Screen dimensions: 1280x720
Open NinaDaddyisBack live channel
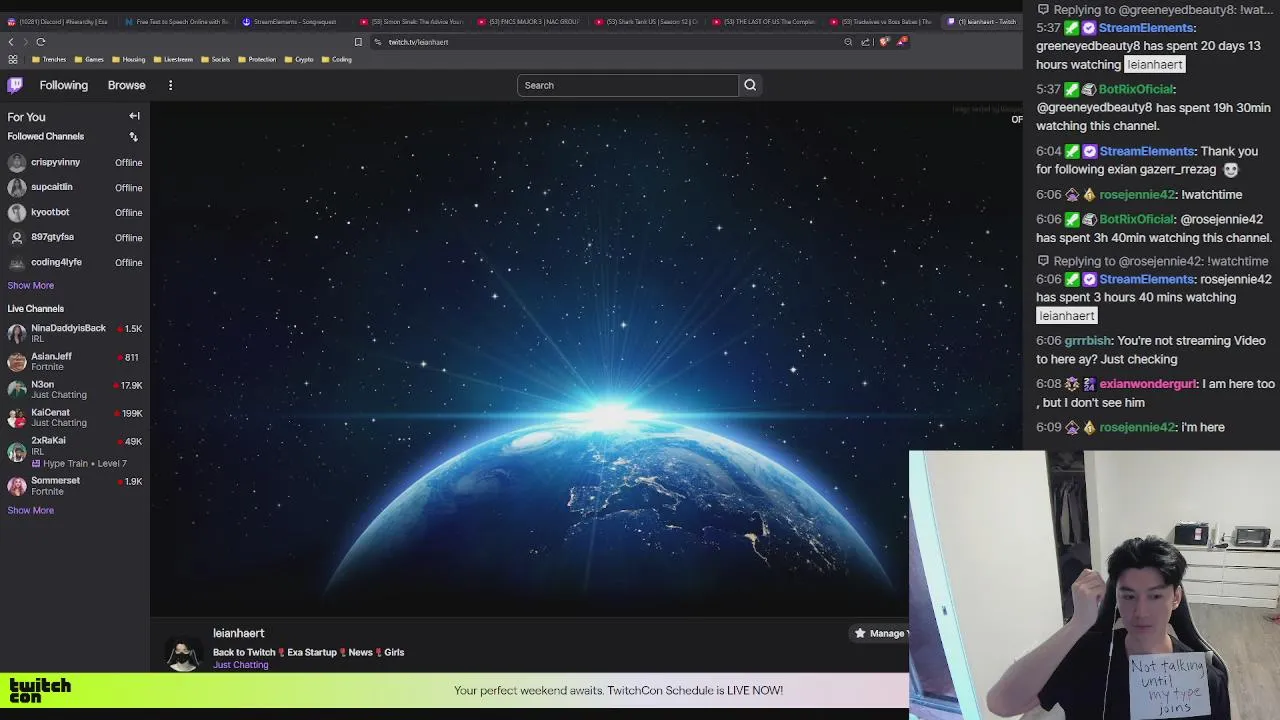(x=75, y=333)
